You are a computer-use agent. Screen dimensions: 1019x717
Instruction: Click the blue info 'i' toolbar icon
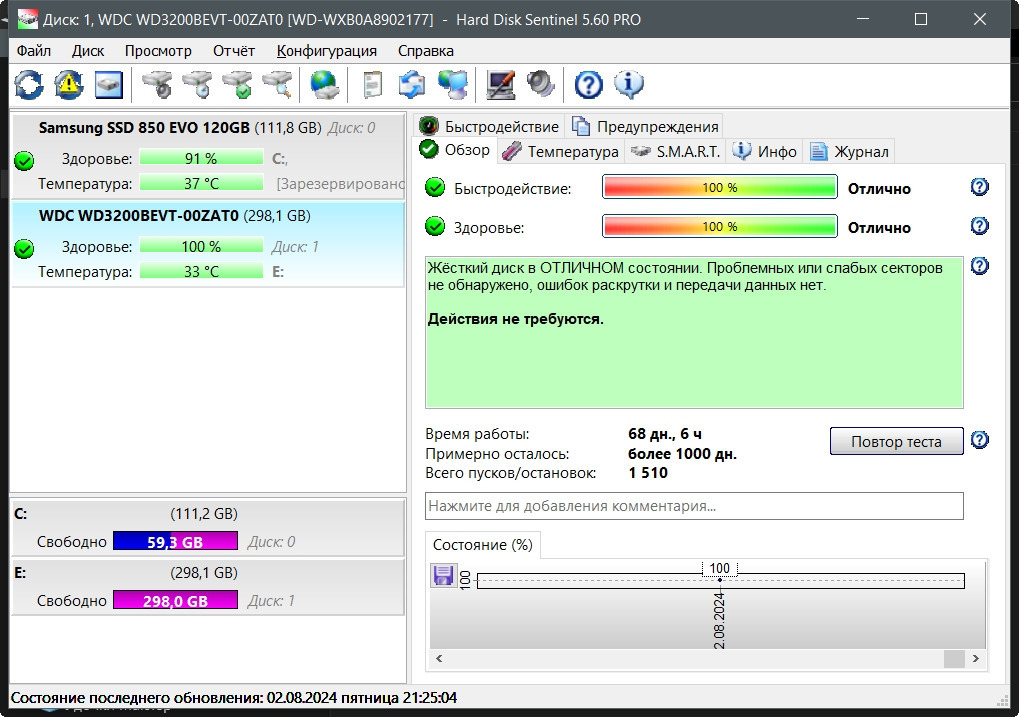click(629, 85)
